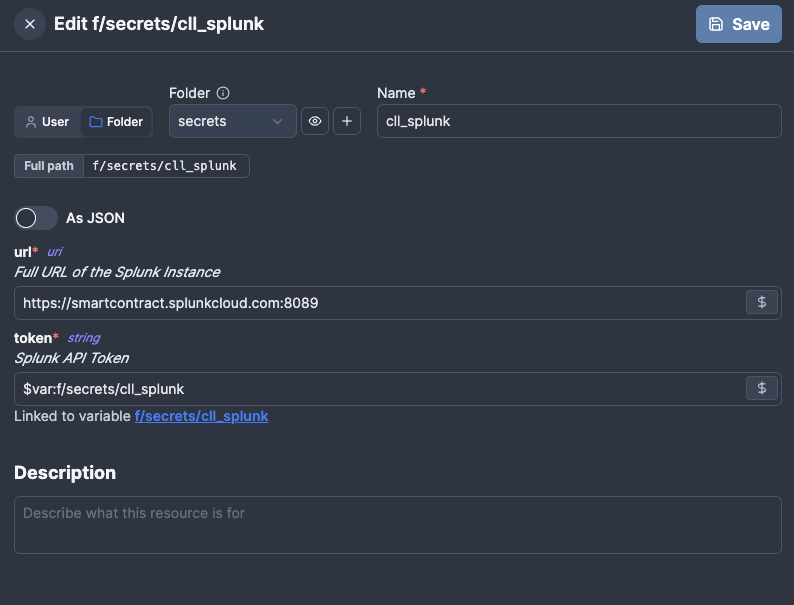Select the User owner option
Screen dimensions: 794x605
click(x=48, y=122)
